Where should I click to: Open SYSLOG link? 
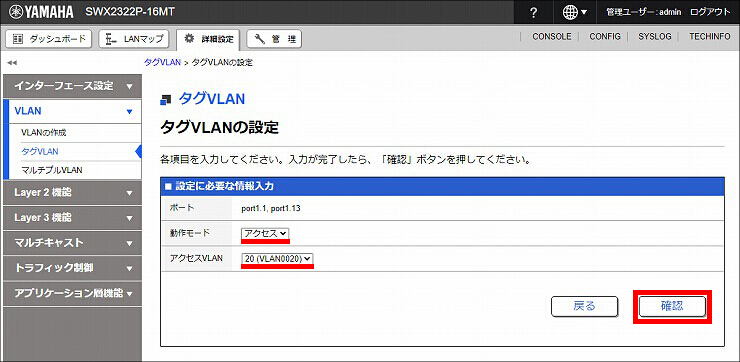click(654, 37)
